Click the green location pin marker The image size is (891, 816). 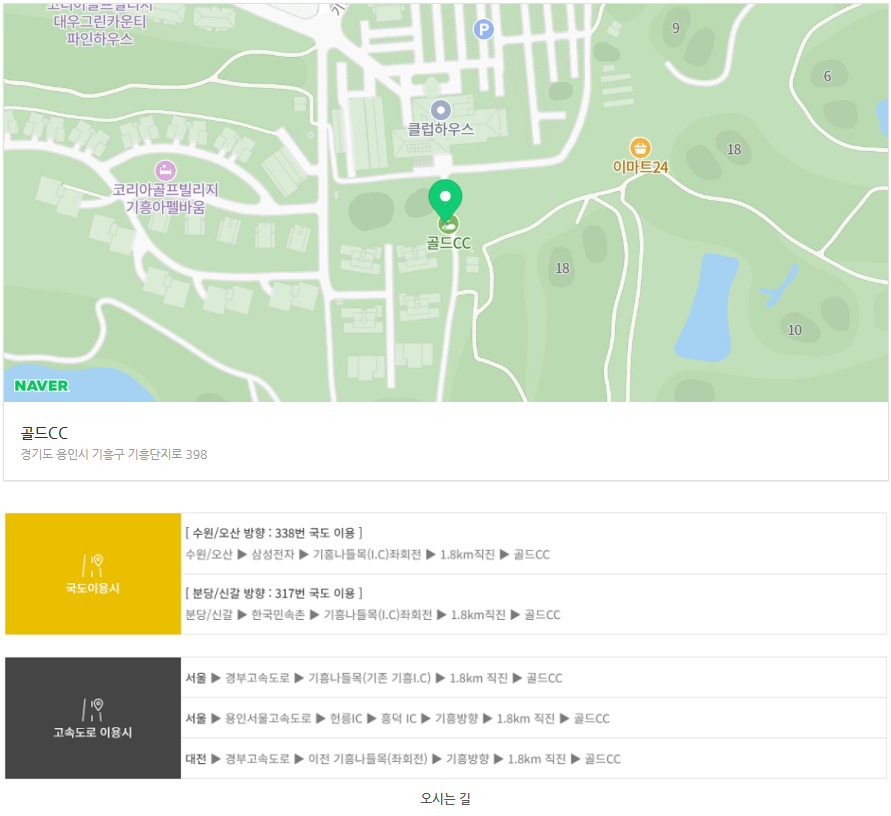click(446, 199)
